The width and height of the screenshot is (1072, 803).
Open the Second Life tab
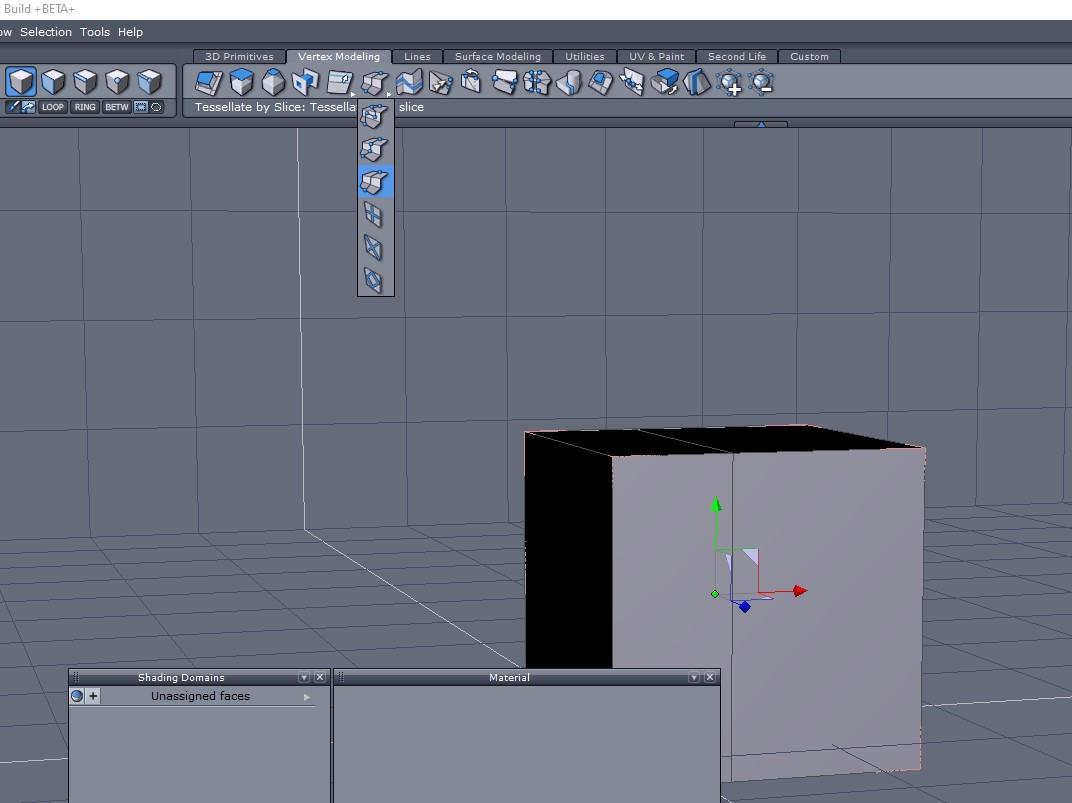[x=737, y=57]
